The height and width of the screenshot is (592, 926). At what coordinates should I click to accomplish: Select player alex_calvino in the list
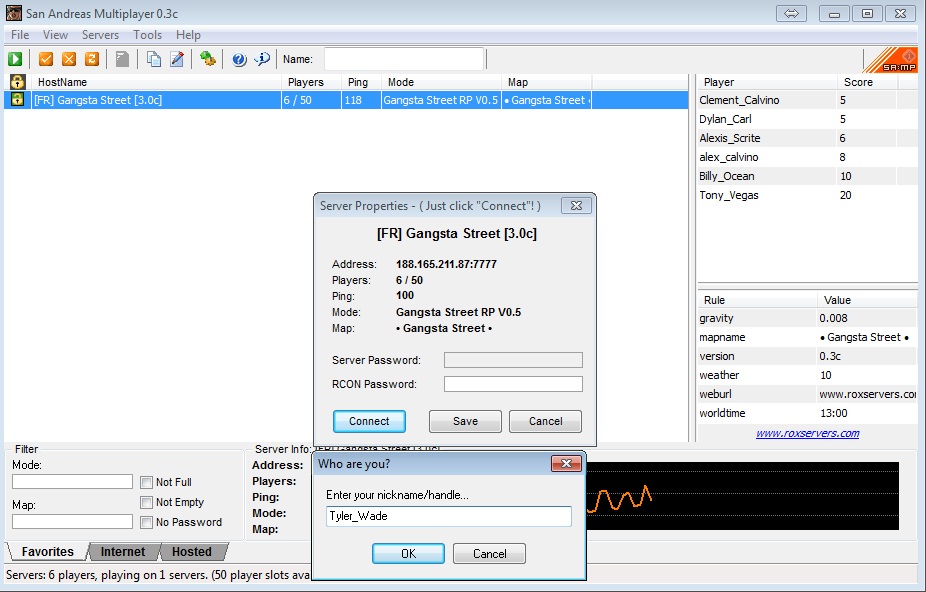point(807,157)
